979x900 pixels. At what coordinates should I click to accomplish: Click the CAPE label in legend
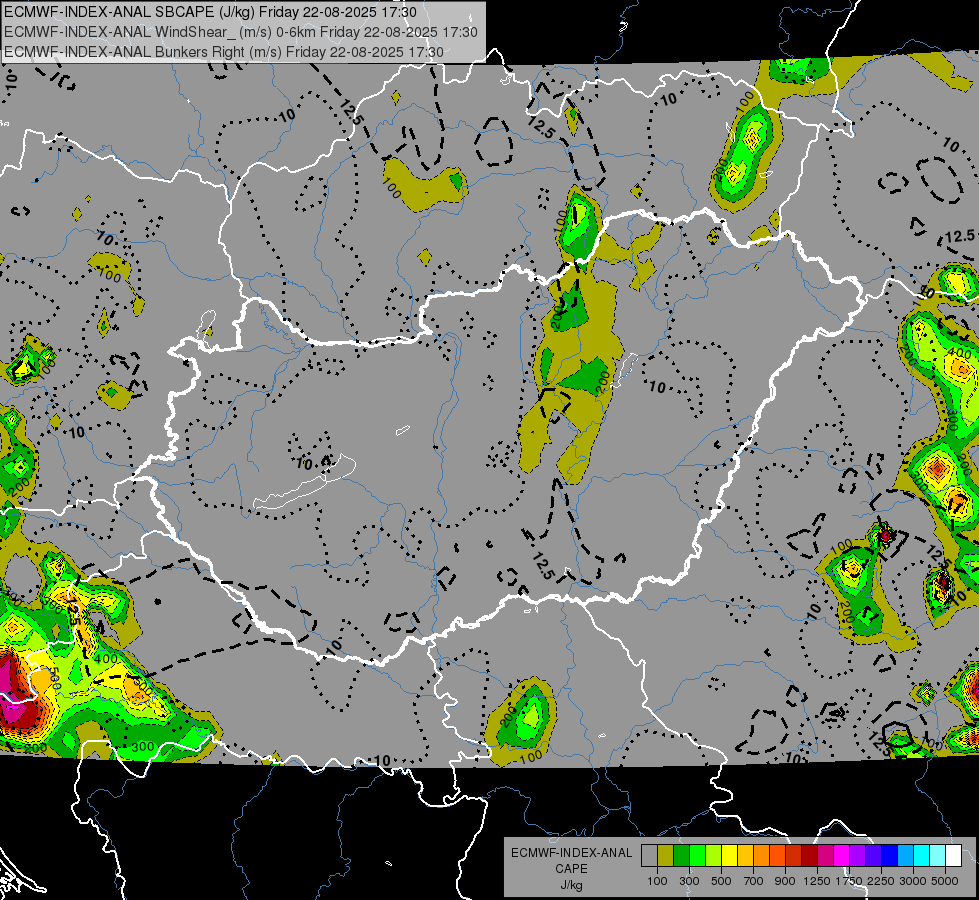pyautogui.click(x=571, y=869)
